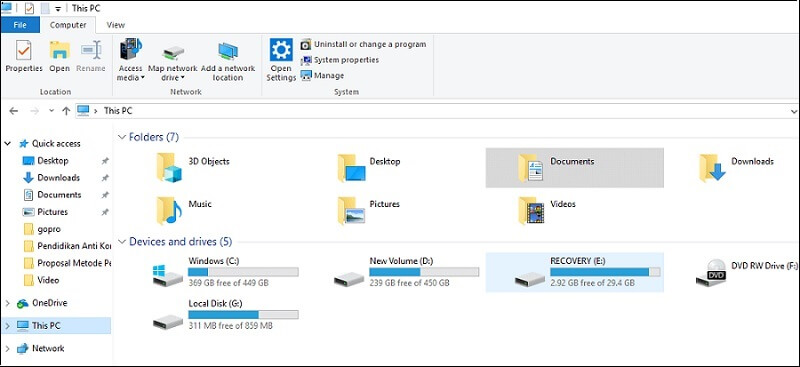Click New Volume (D:) capacity bar
The image size is (800, 367).
point(424,272)
